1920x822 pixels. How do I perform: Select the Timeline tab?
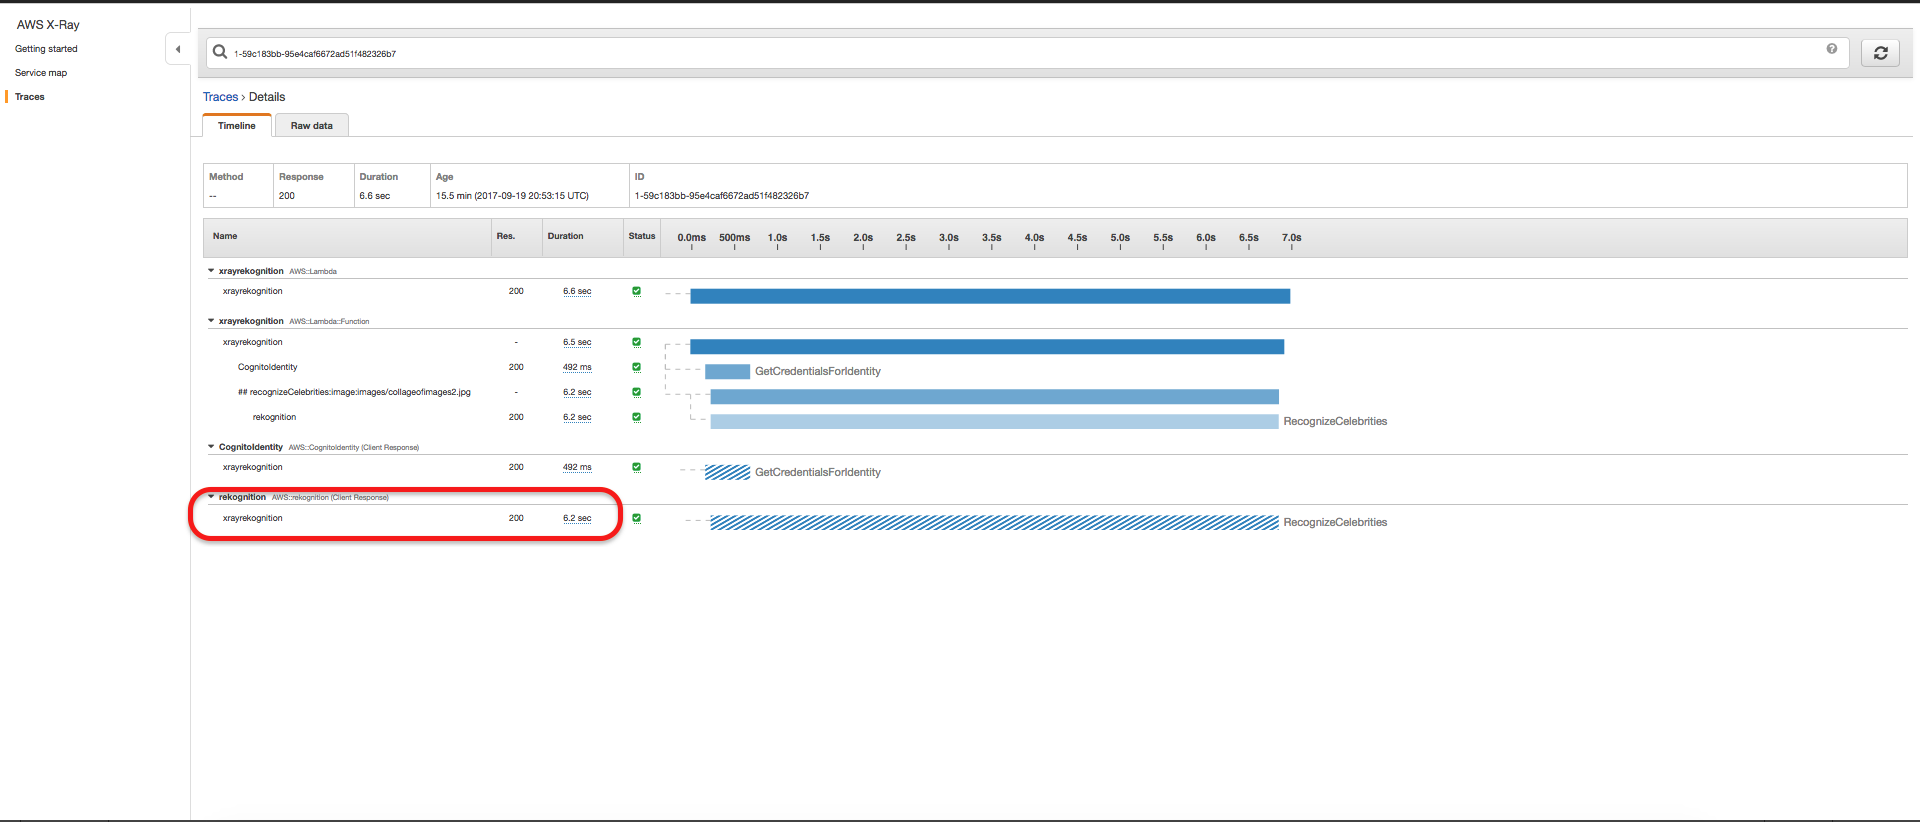pos(237,126)
